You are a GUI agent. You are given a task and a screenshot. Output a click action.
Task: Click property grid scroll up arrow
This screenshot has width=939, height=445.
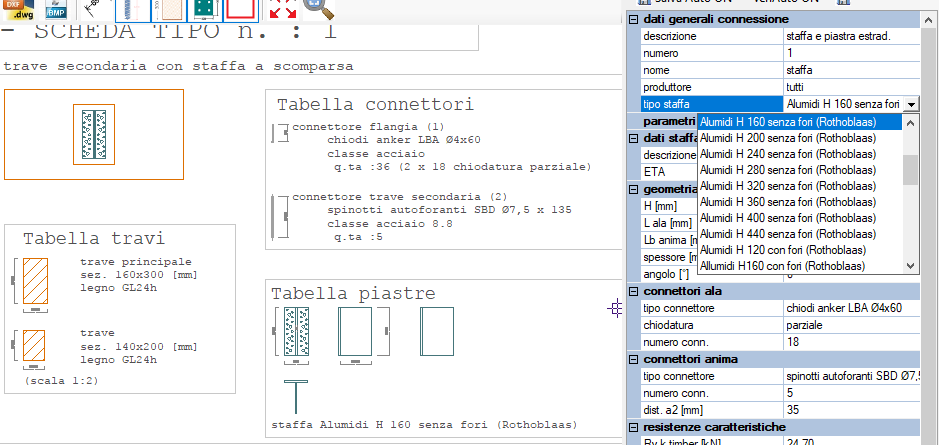930,18
